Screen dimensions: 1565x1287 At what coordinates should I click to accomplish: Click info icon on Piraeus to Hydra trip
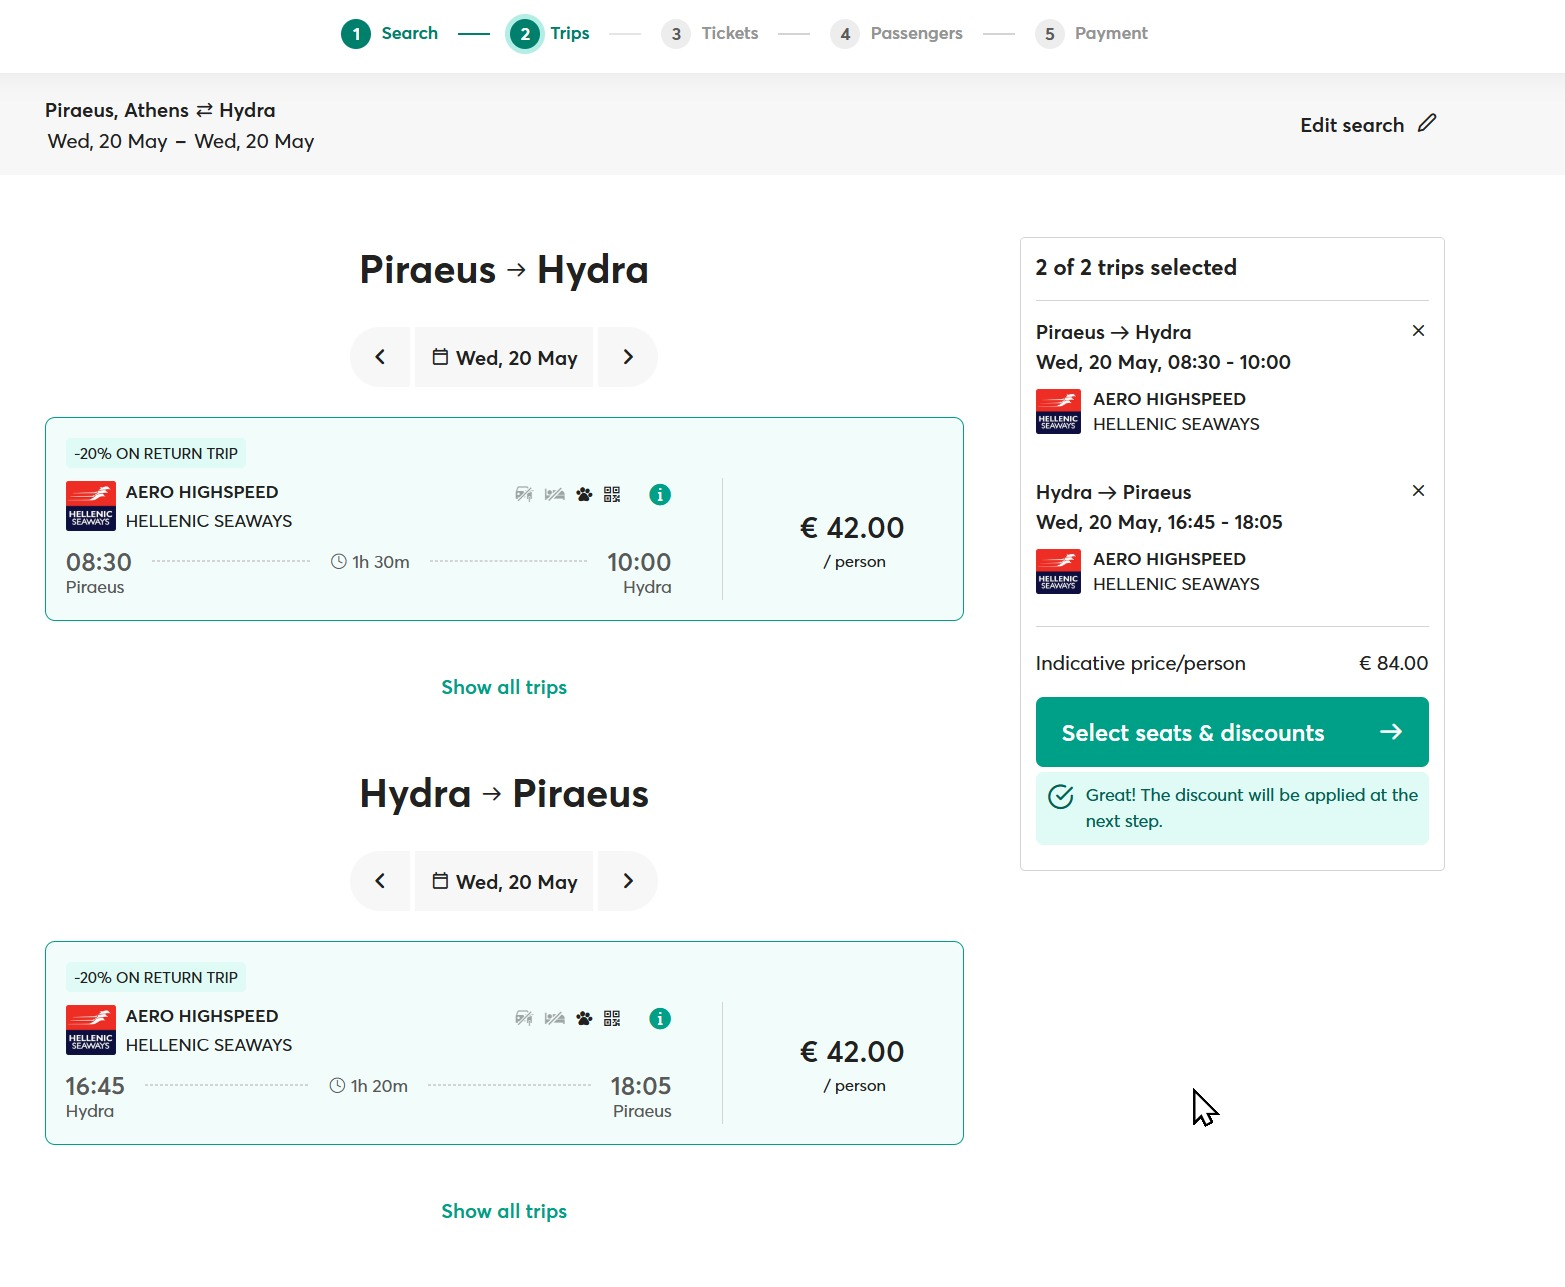(x=660, y=494)
